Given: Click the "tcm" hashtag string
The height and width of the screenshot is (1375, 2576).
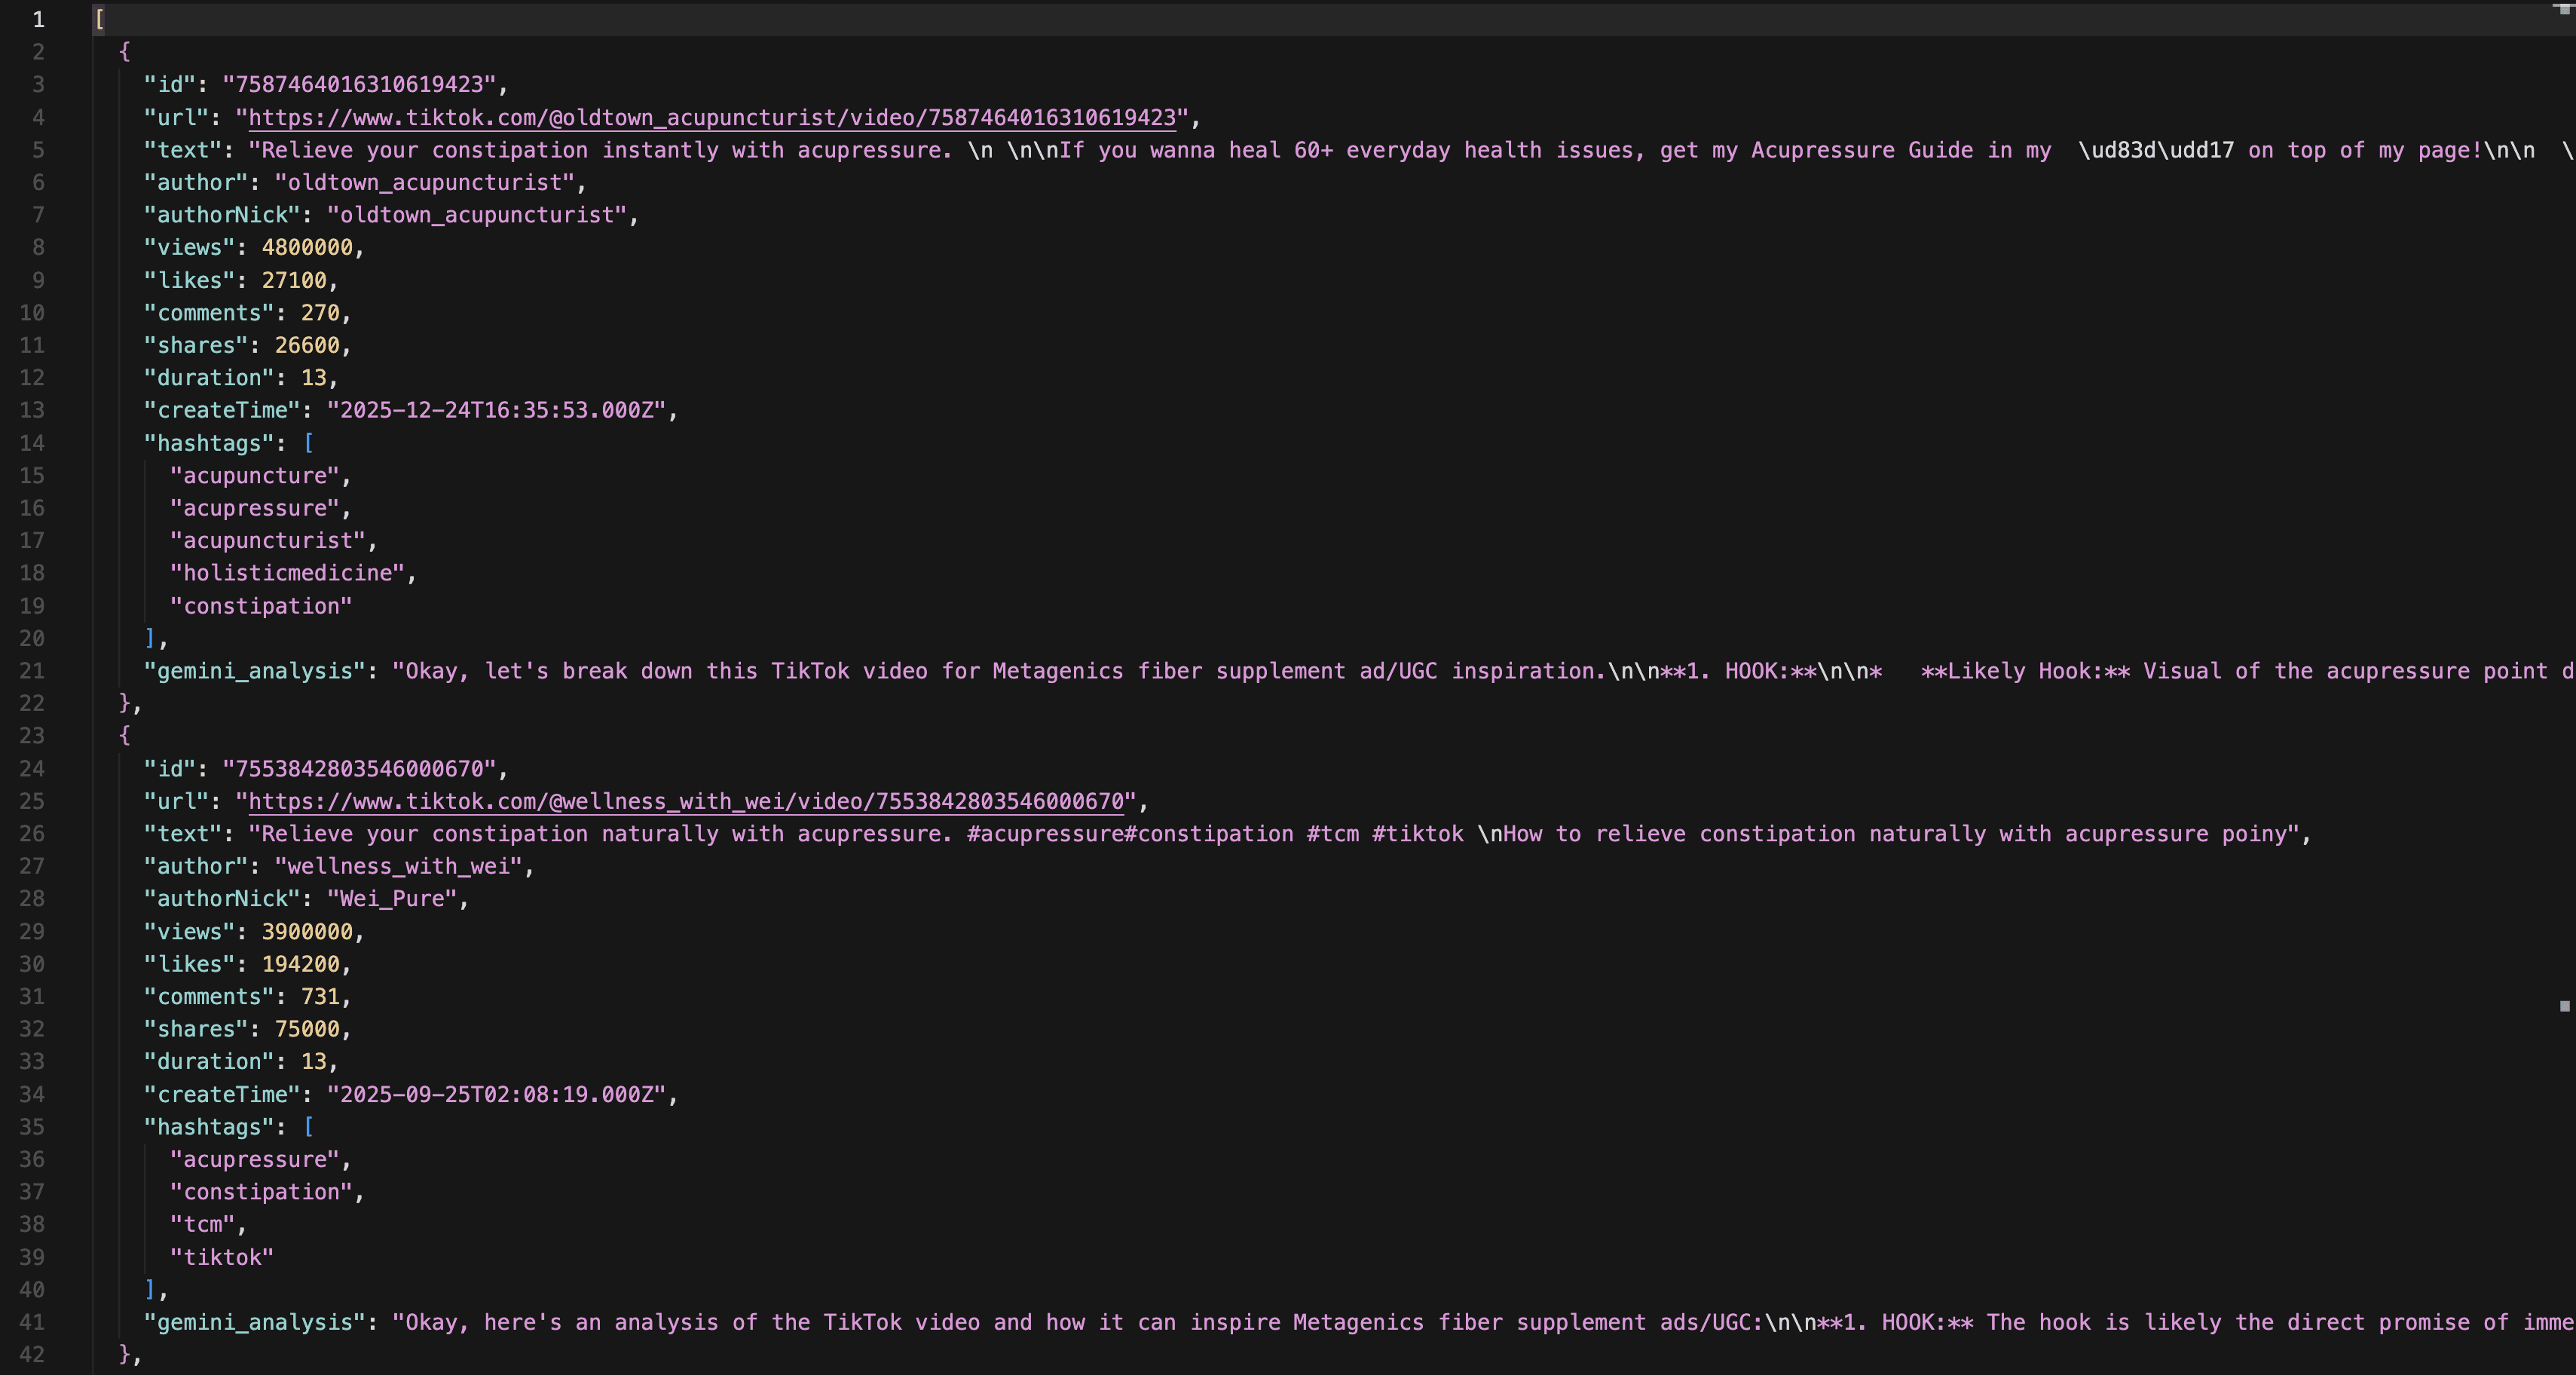Looking at the screenshot, I should pyautogui.click(x=203, y=1224).
